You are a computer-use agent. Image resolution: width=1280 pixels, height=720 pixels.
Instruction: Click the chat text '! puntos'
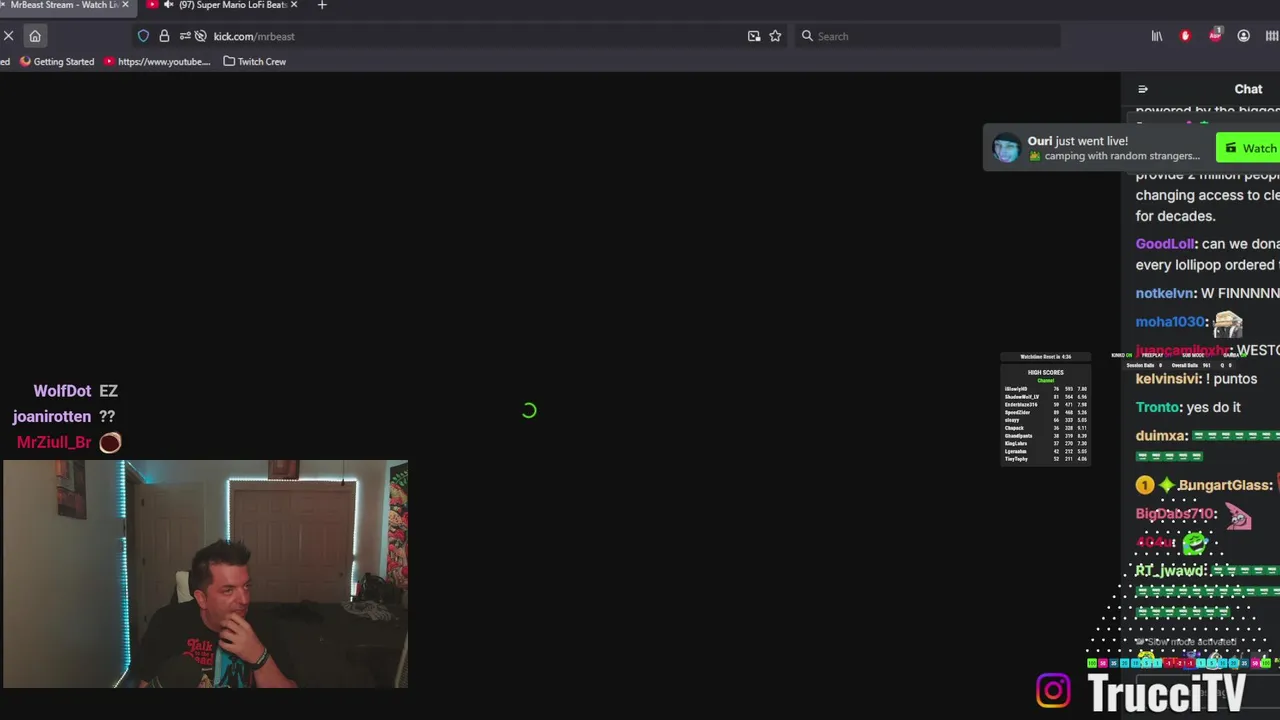point(1232,379)
